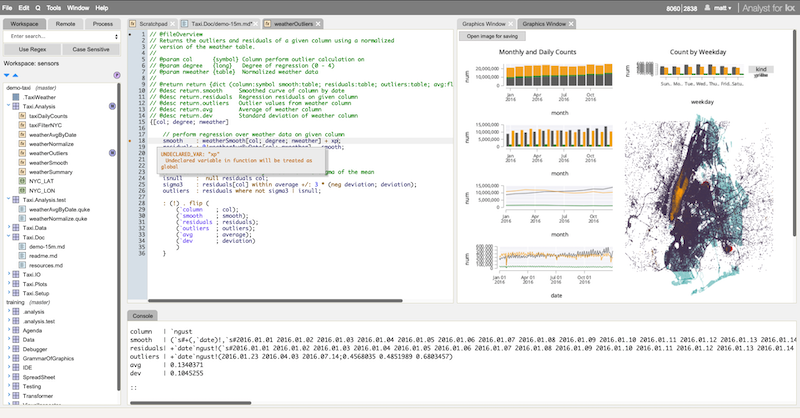The image size is (800, 418).
Task: Open the Tools menu
Action: 54,8
